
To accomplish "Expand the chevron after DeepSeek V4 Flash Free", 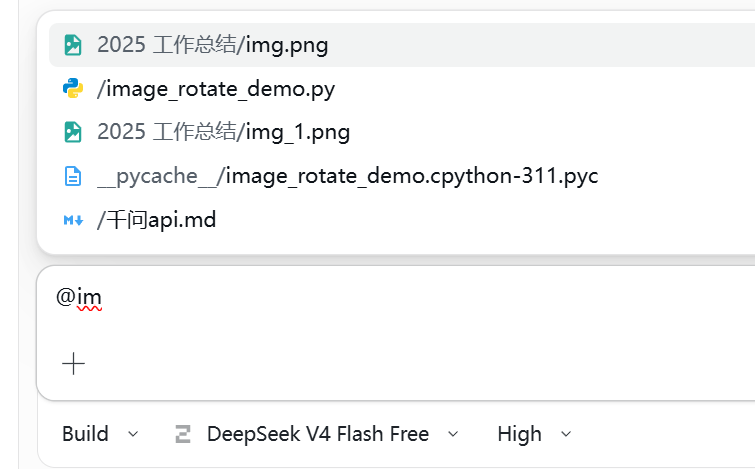I will click(453, 434).
